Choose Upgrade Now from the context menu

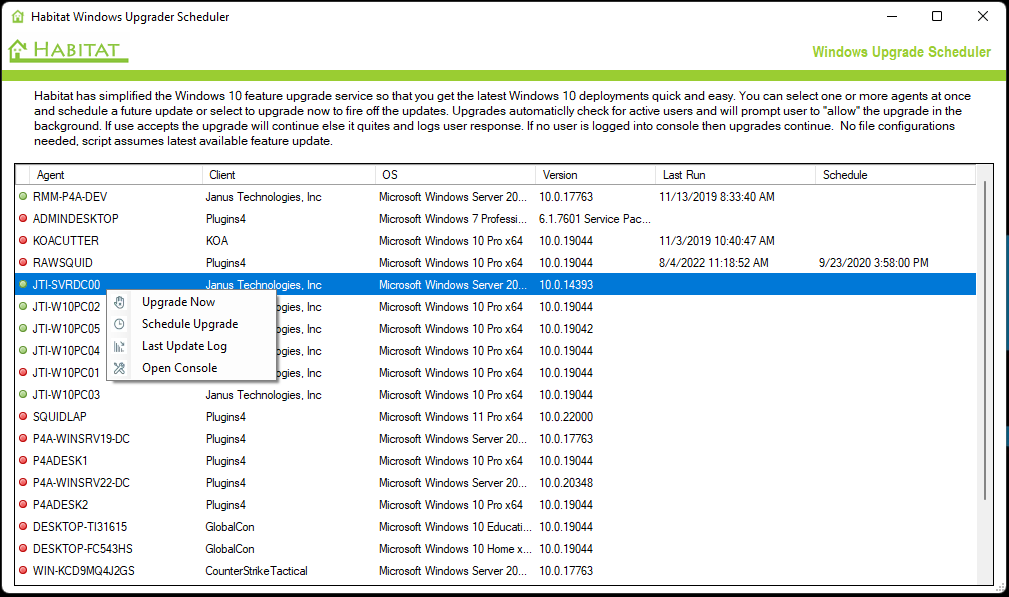[178, 301]
